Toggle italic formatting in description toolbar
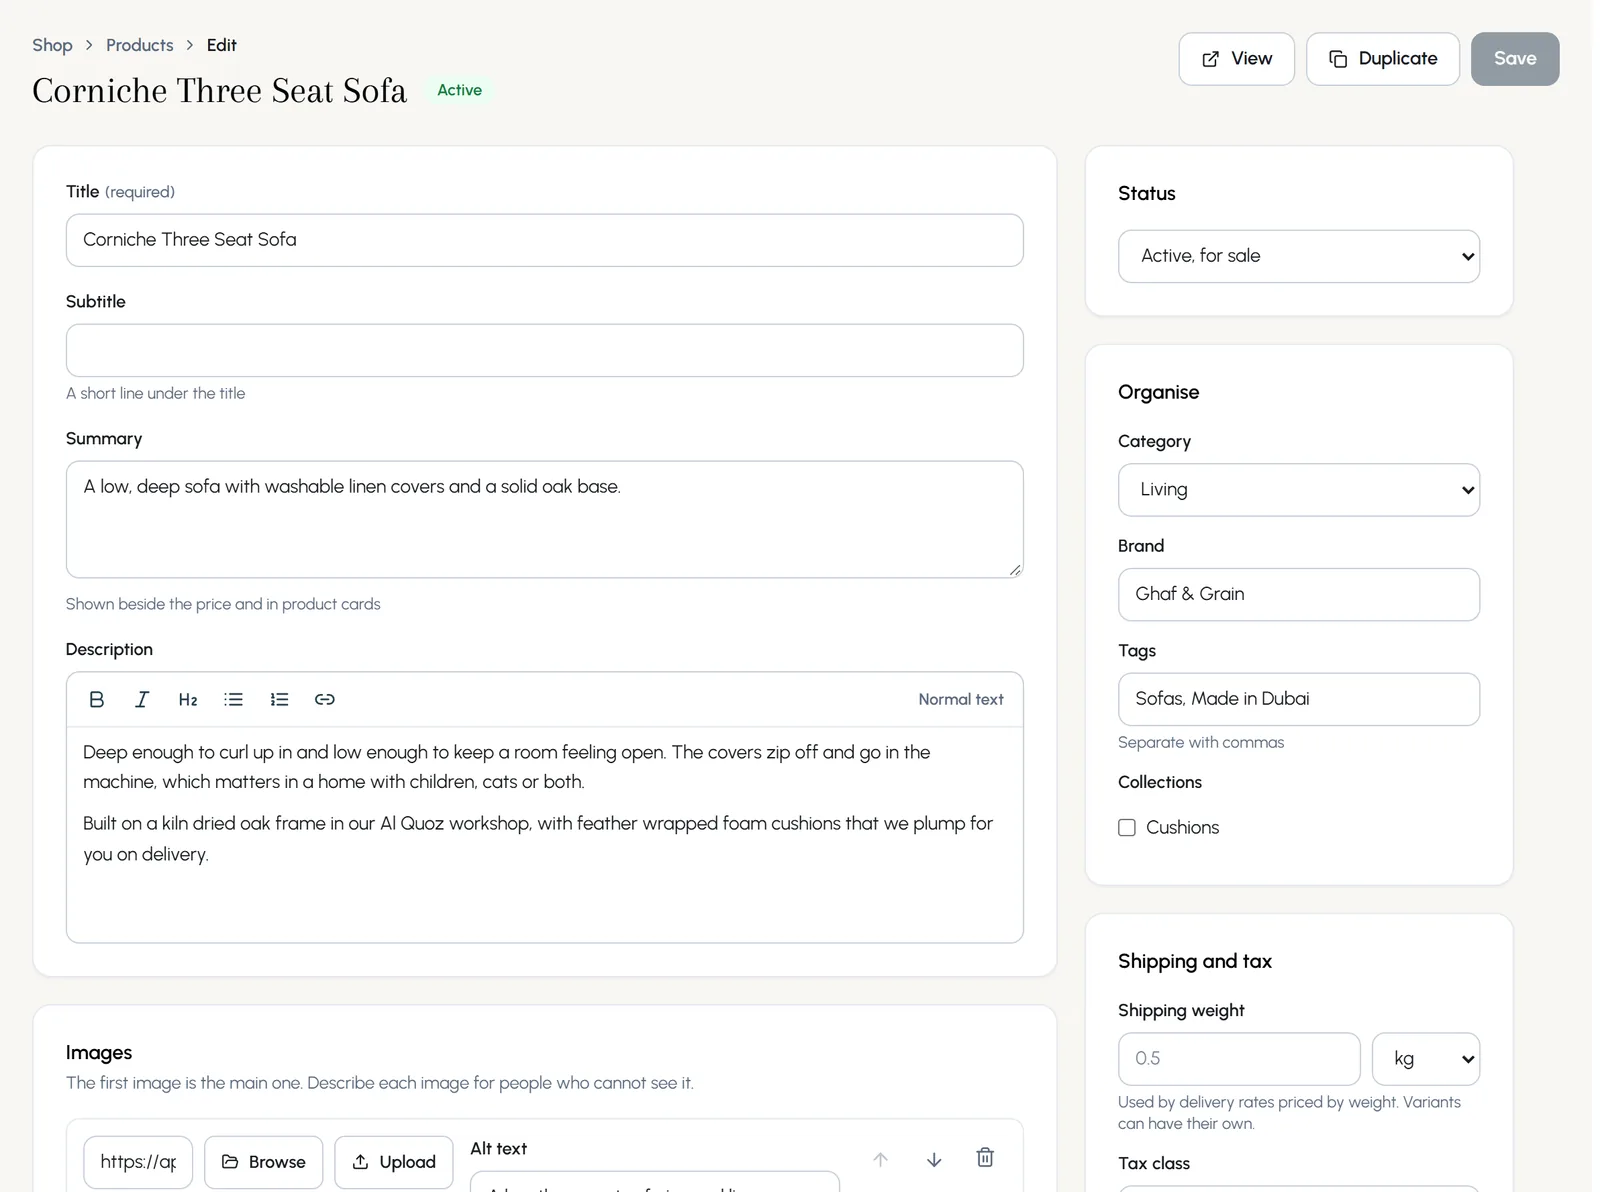This screenshot has width=1600, height=1192. [142, 699]
